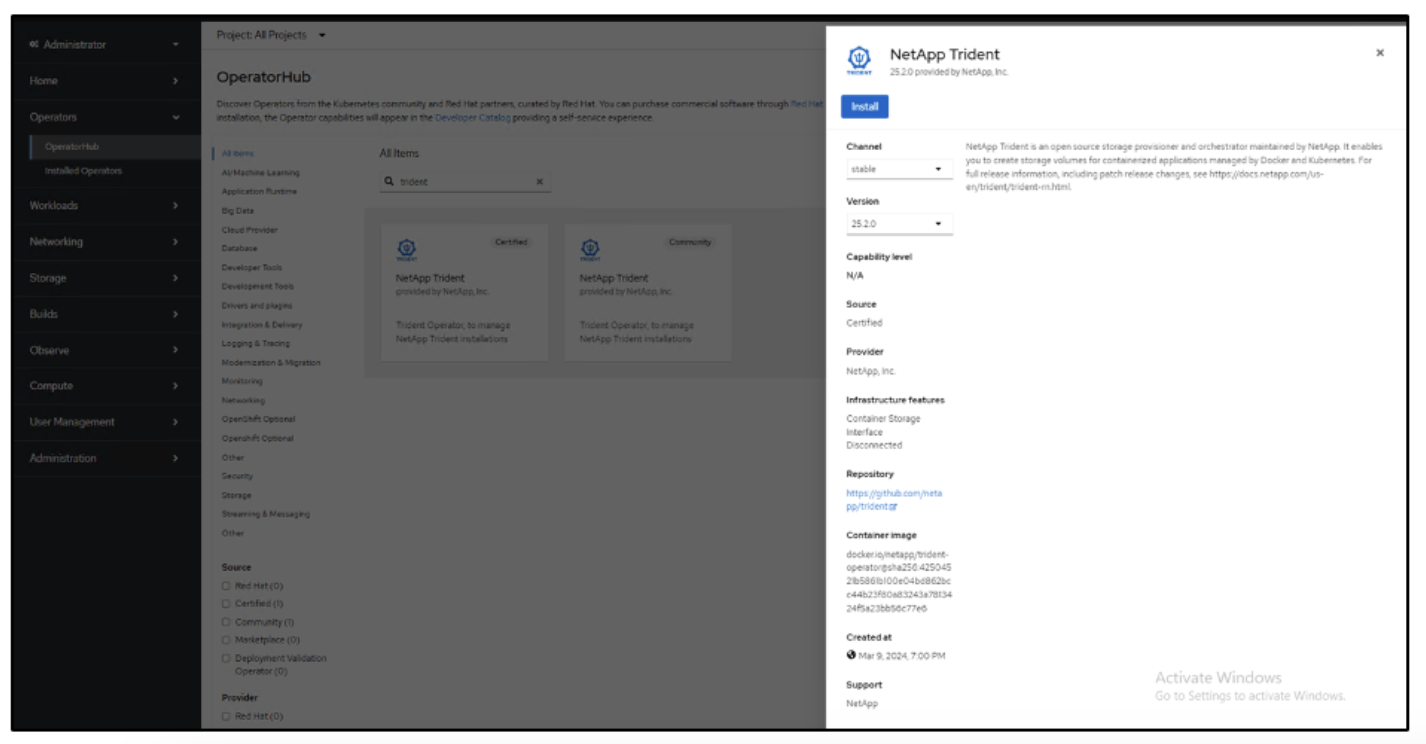The image size is (1426, 744).
Task: Collapse the Operators section in the sidebar
Action: pos(105,117)
